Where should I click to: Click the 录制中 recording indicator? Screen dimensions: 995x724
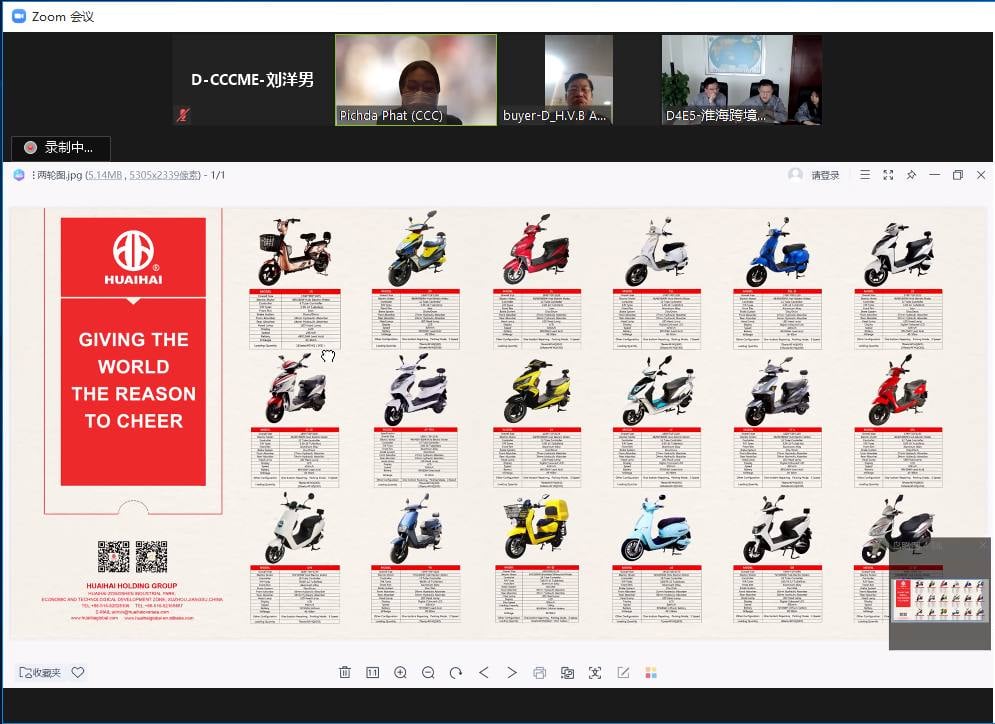[x=61, y=148]
